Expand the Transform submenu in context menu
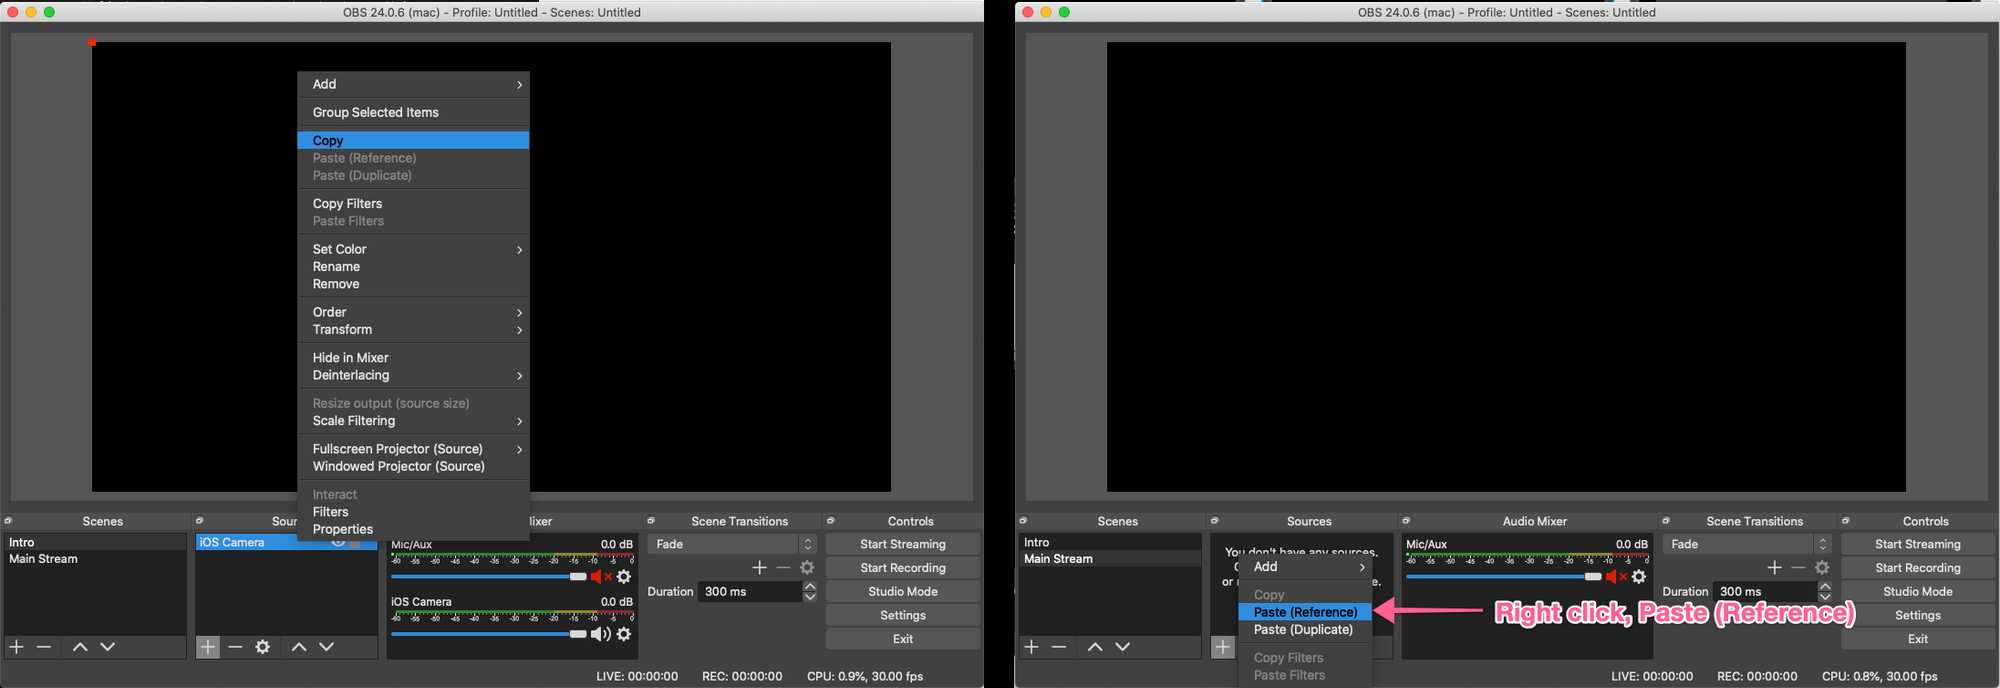Viewport: 2000px width, 688px height. 414,330
